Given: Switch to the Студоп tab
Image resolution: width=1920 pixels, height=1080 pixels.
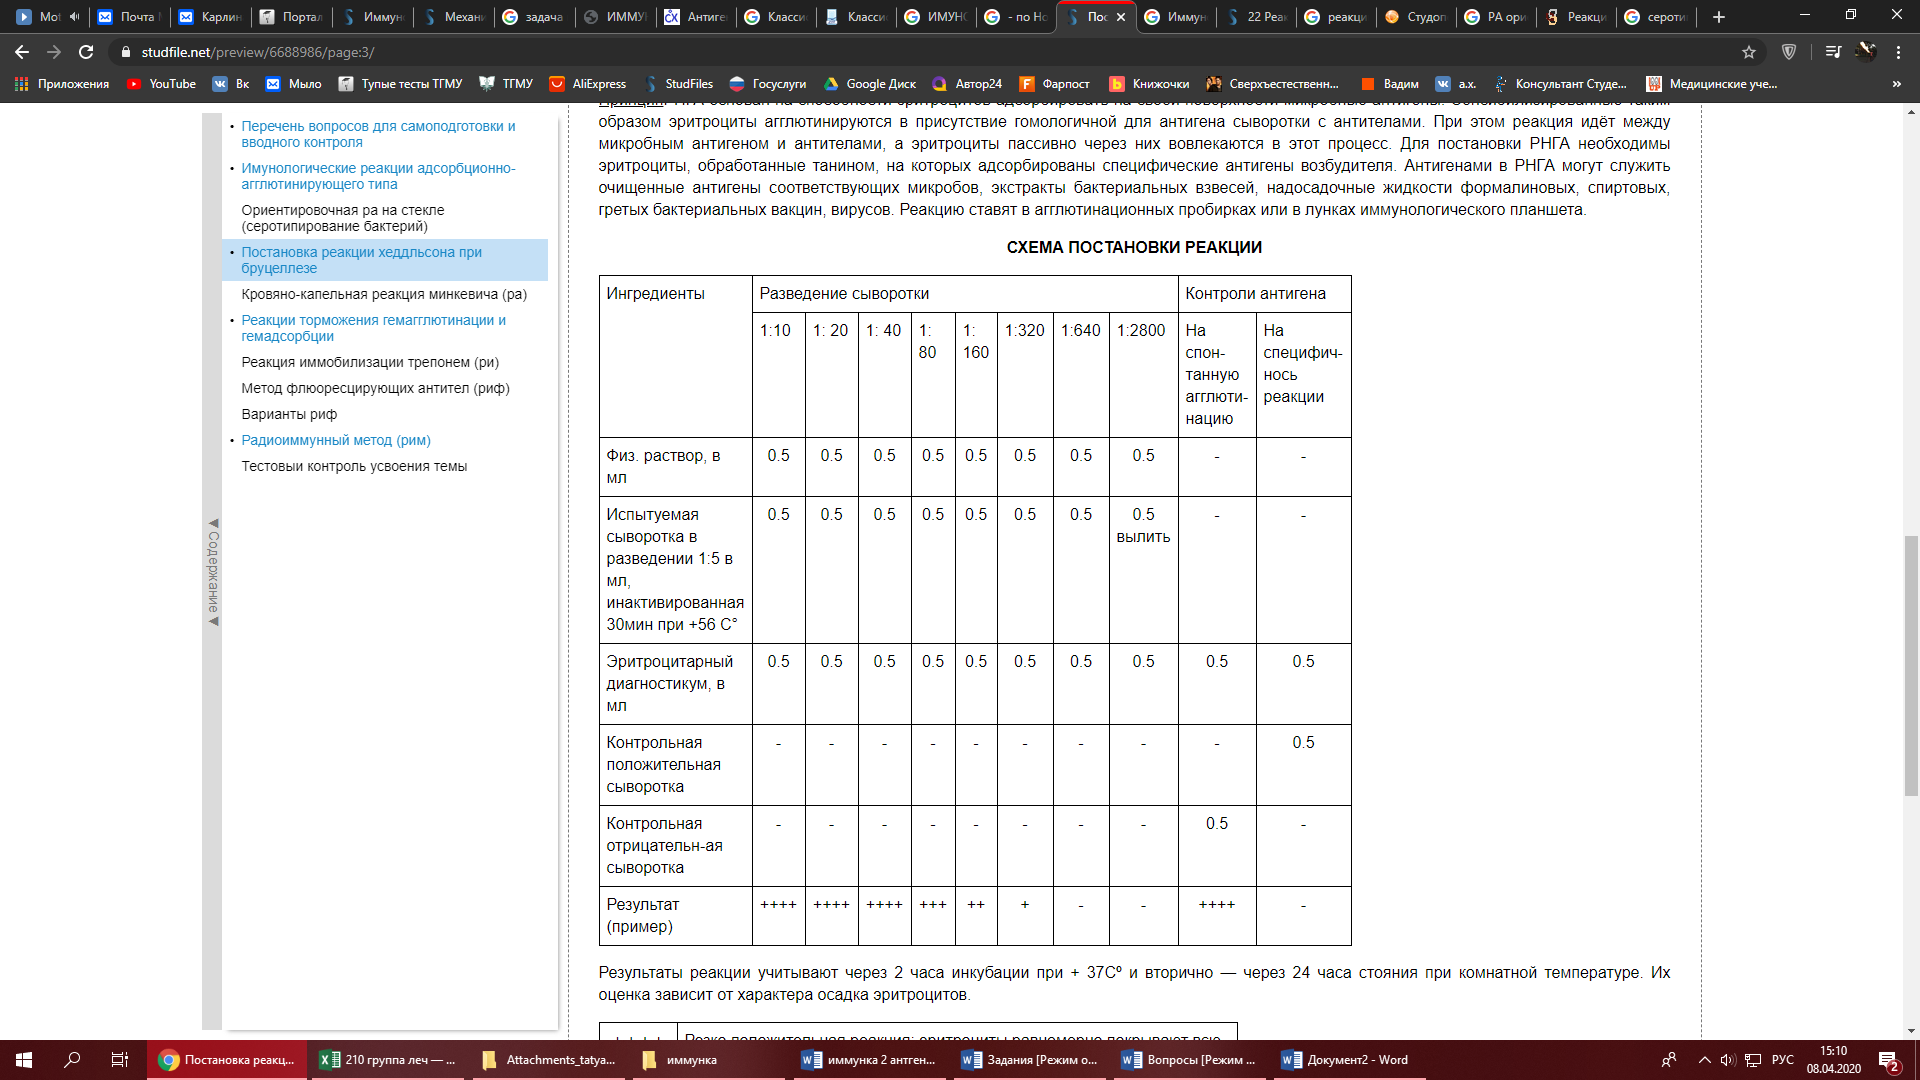Looking at the screenshot, I should pyautogui.click(x=1416, y=17).
